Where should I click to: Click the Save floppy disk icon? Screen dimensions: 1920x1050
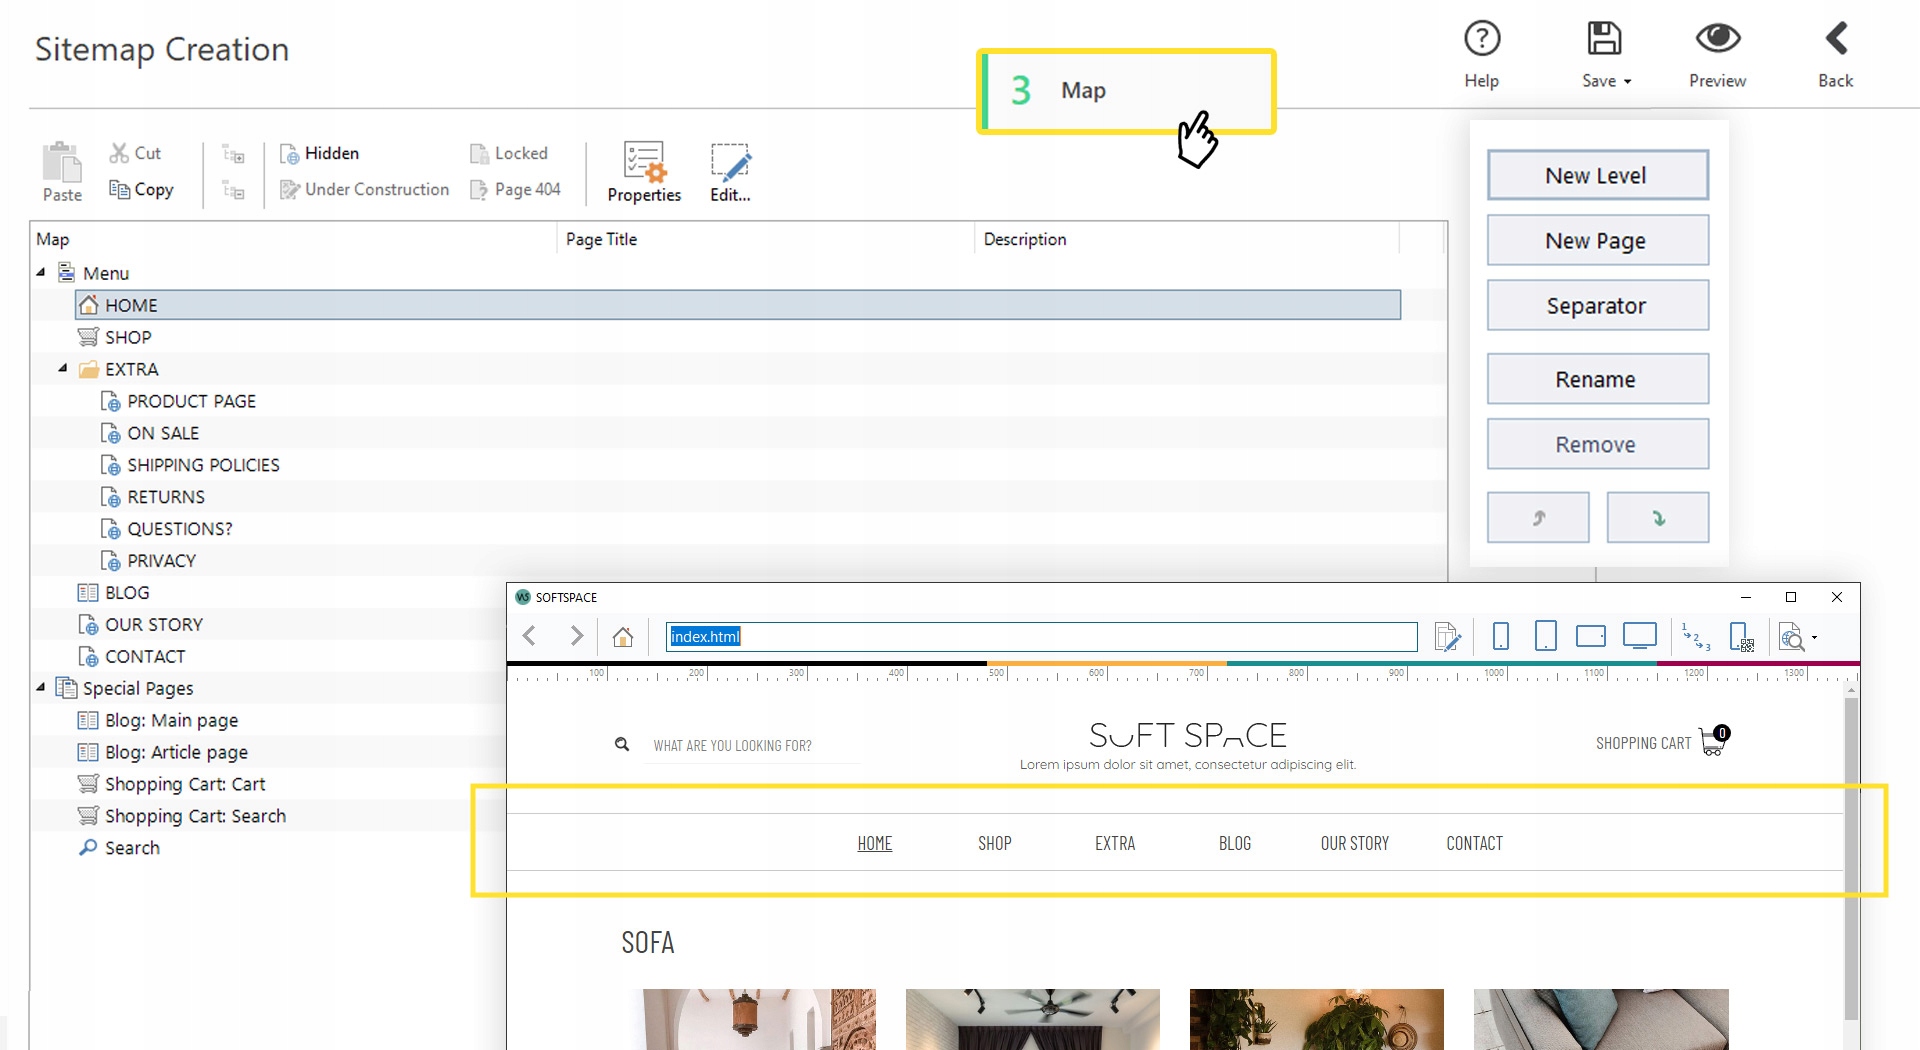(1604, 39)
